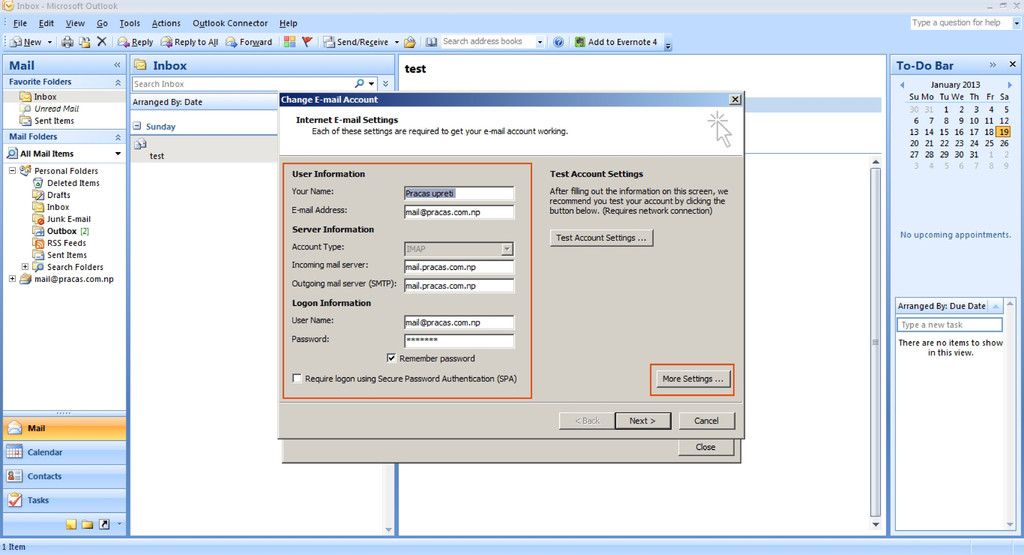Open the Outlook Connector menu
The height and width of the screenshot is (555, 1024).
pos(230,23)
